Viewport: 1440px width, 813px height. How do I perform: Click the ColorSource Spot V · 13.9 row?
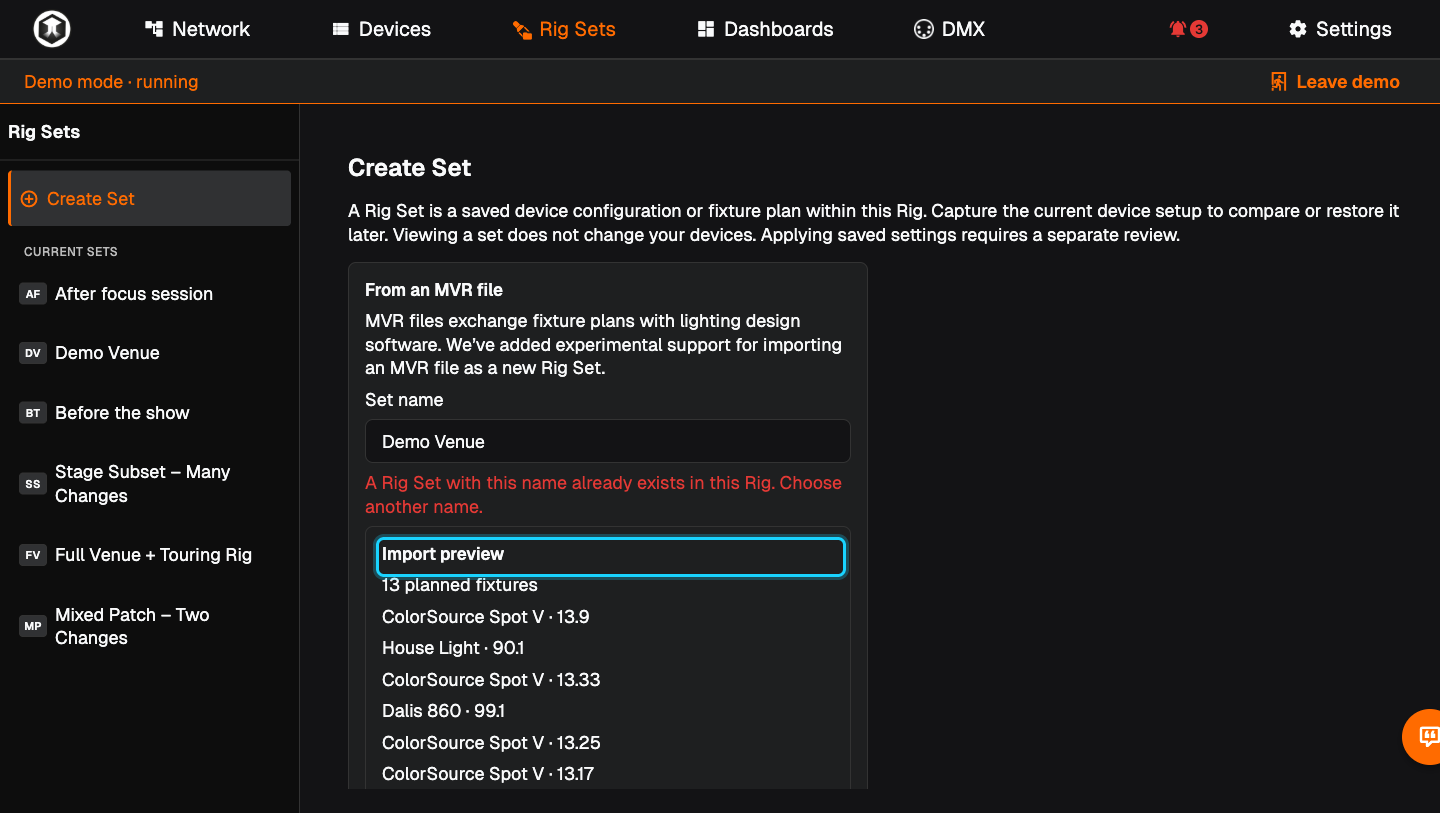coord(485,617)
